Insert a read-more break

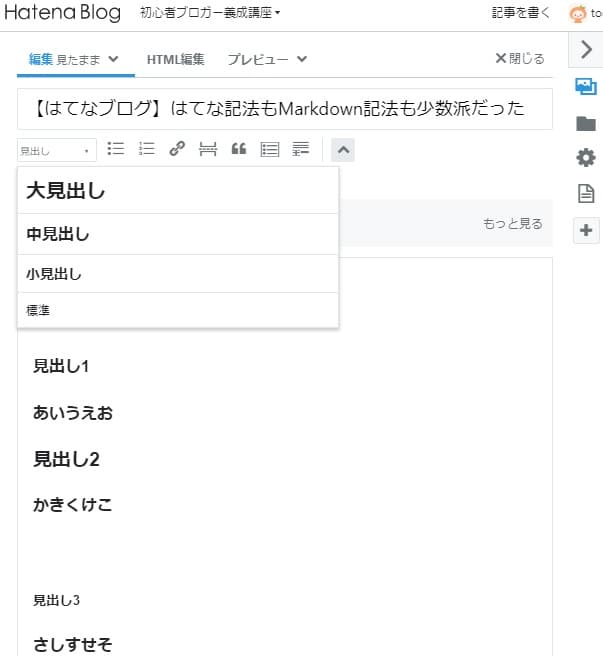(208, 149)
